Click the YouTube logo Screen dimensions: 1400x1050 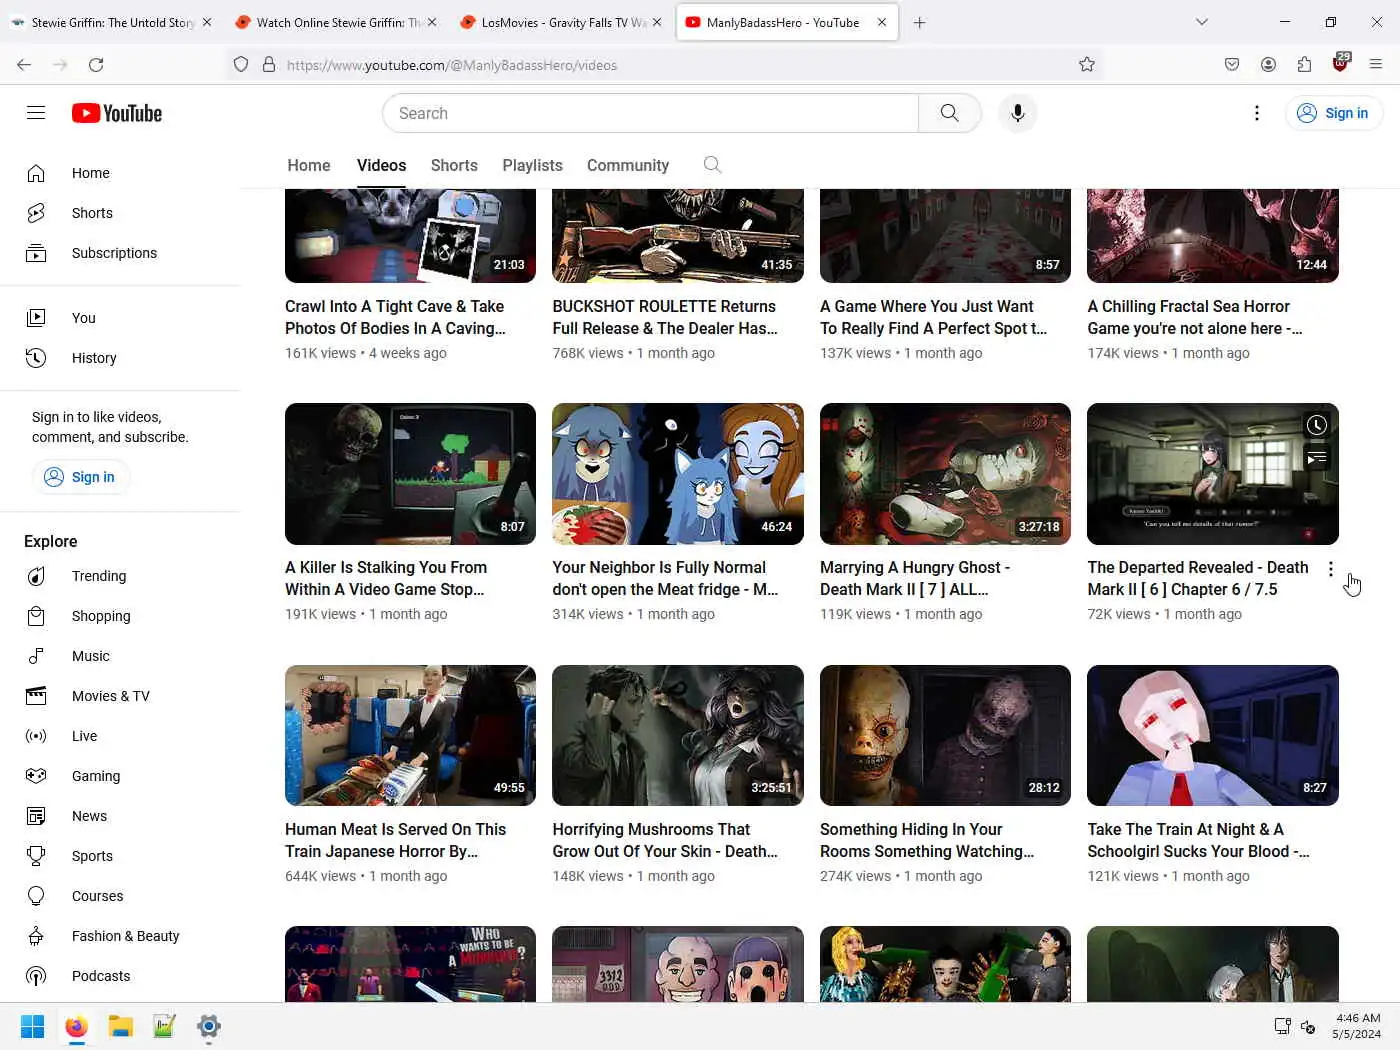pos(117,113)
